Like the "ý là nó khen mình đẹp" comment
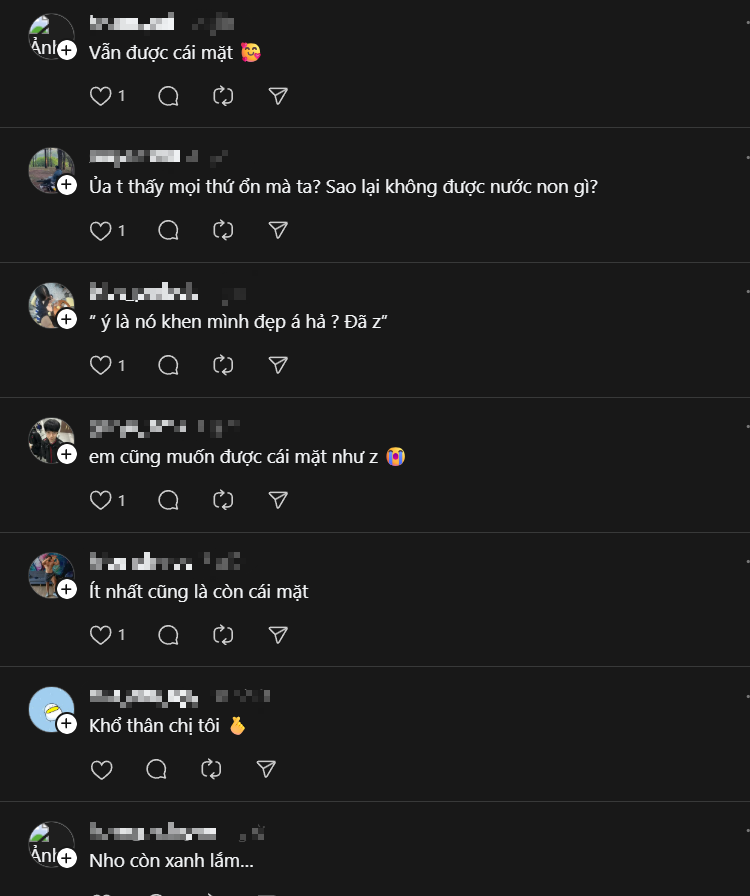 [101, 365]
